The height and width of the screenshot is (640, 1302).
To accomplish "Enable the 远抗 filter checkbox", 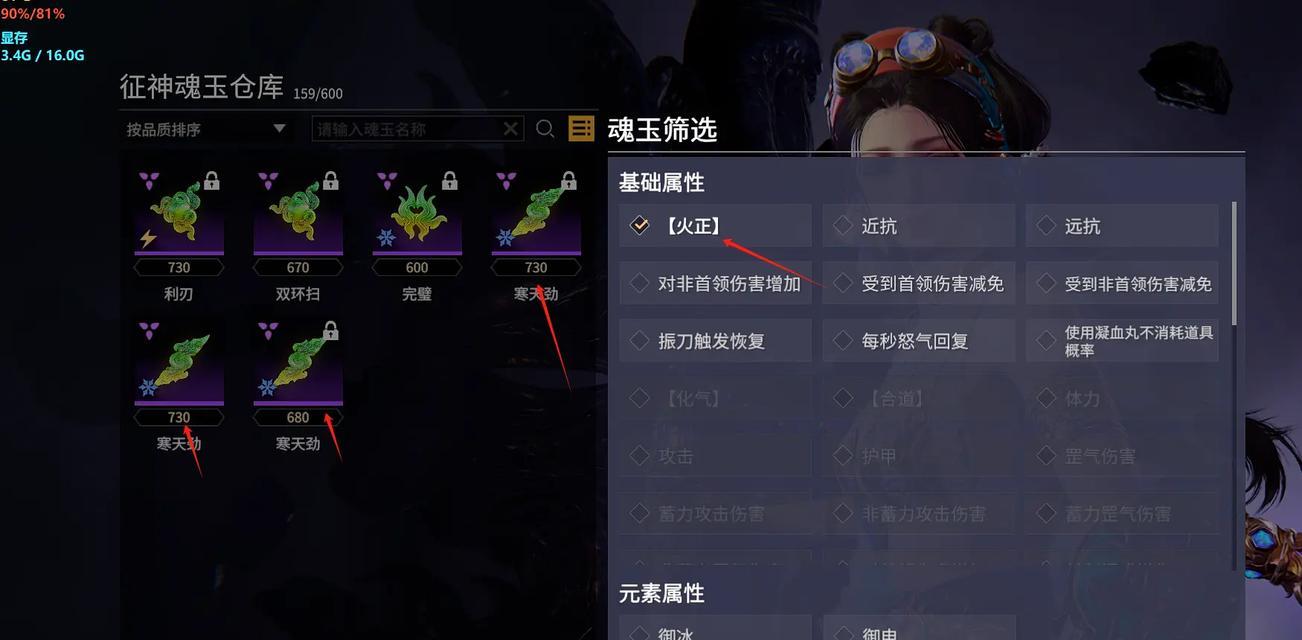I will pos(1122,226).
